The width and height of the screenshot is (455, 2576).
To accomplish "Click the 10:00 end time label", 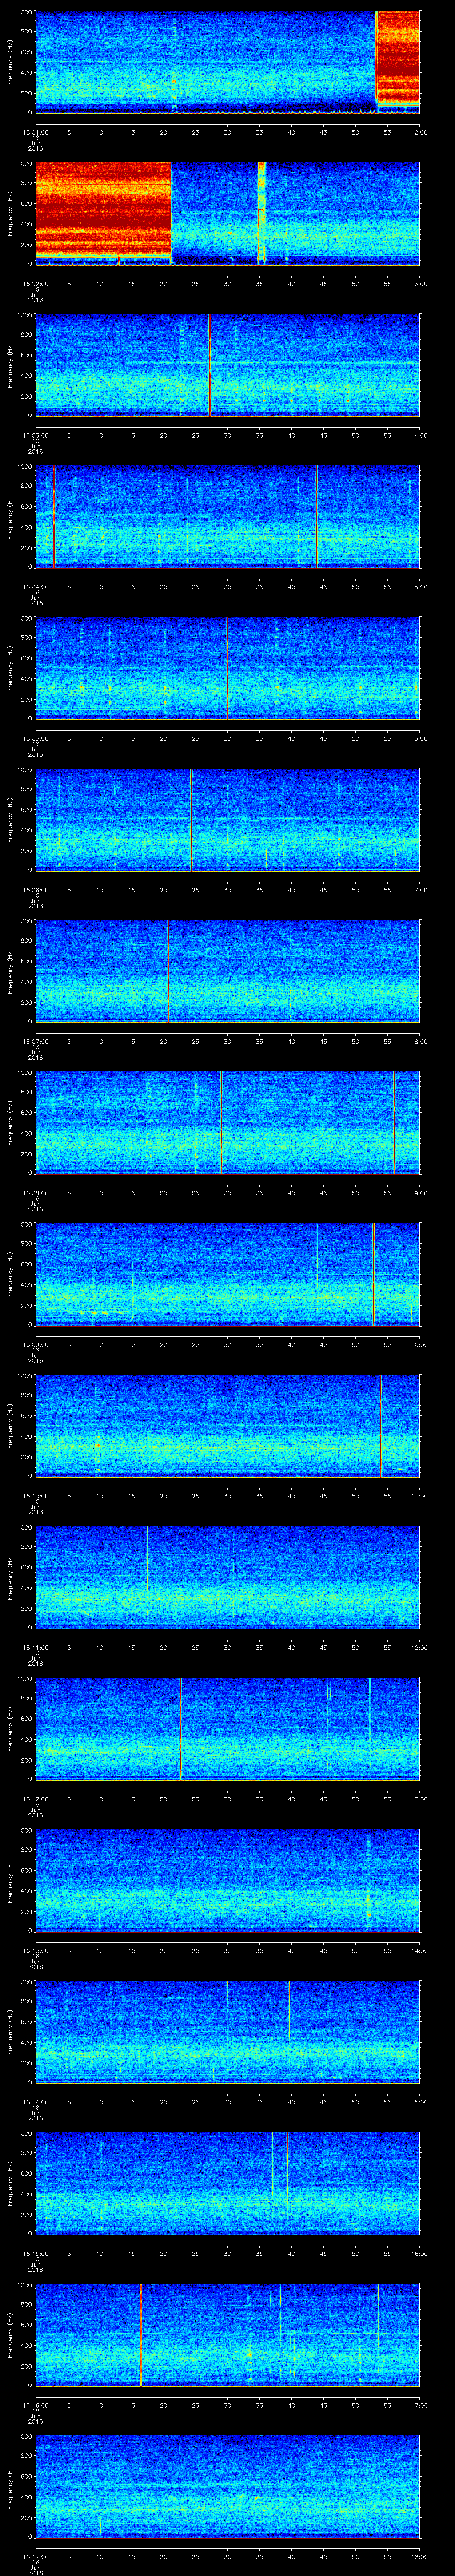I will click(419, 1344).
